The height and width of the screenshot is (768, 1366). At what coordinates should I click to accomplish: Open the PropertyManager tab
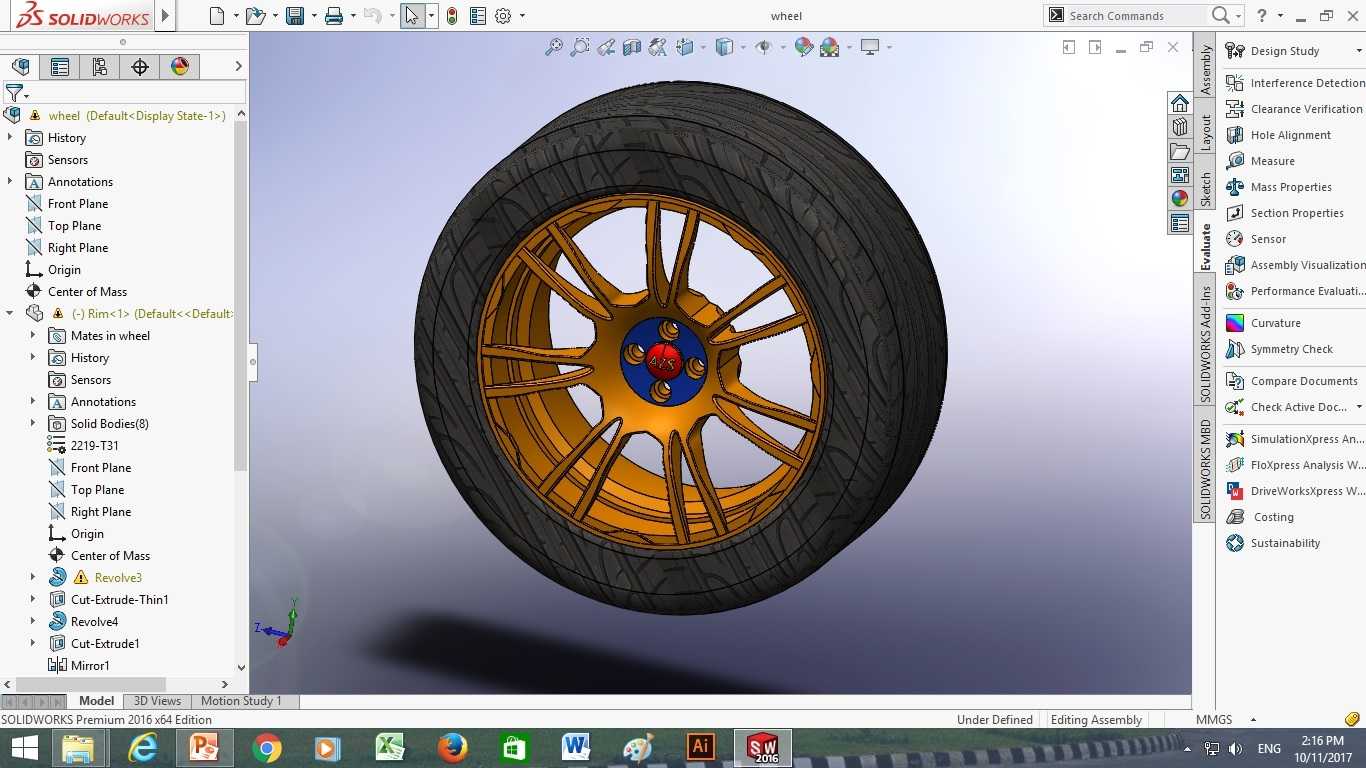60,67
